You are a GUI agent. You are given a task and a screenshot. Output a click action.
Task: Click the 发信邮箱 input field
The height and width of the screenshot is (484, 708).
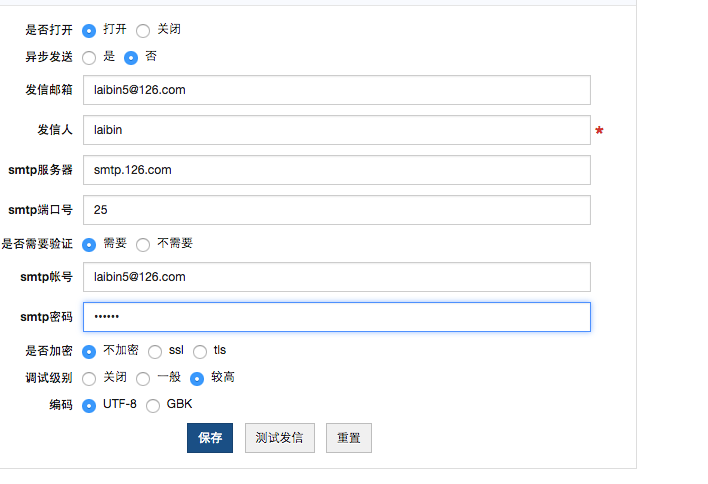336,90
